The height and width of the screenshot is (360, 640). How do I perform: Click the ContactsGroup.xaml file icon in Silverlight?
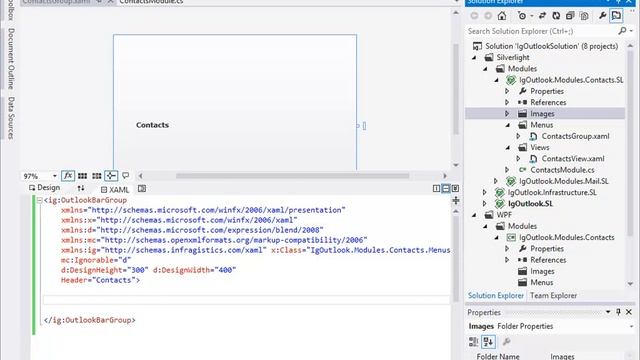[x=533, y=136]
